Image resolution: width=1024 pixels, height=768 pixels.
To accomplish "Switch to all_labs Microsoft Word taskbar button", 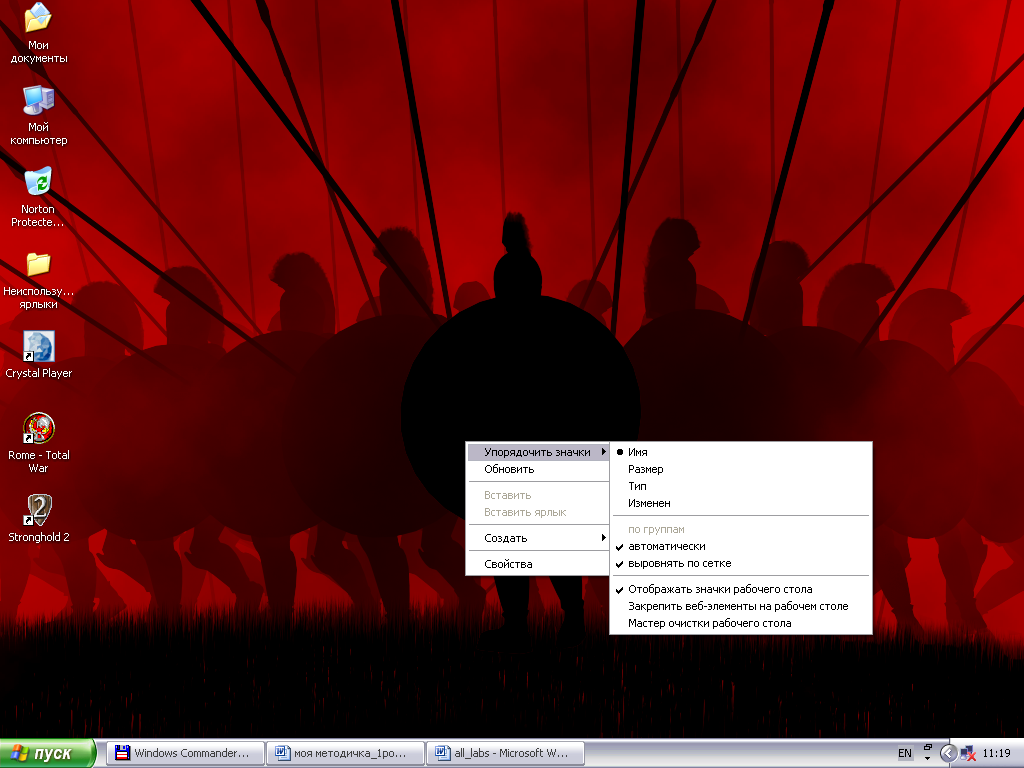I will click(x=505, y=753).
